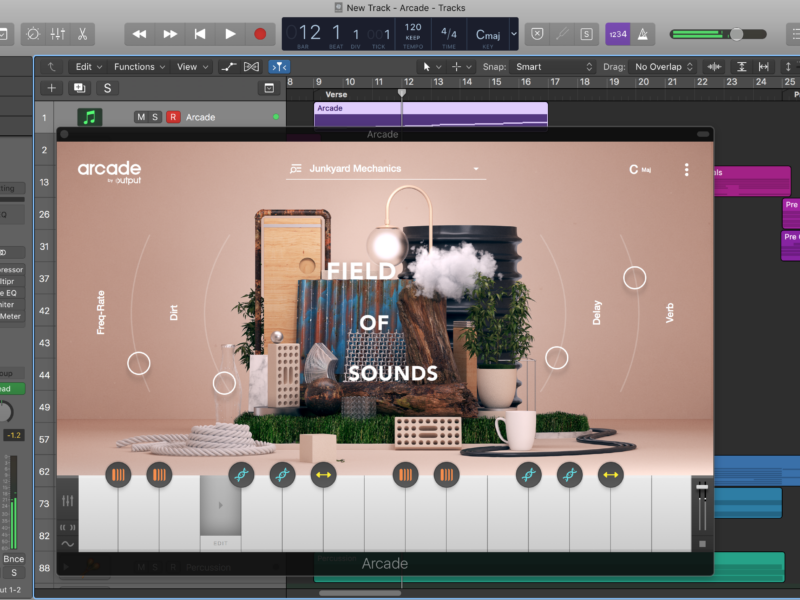Open the scissors editors icon

click(x=82, y=34)
